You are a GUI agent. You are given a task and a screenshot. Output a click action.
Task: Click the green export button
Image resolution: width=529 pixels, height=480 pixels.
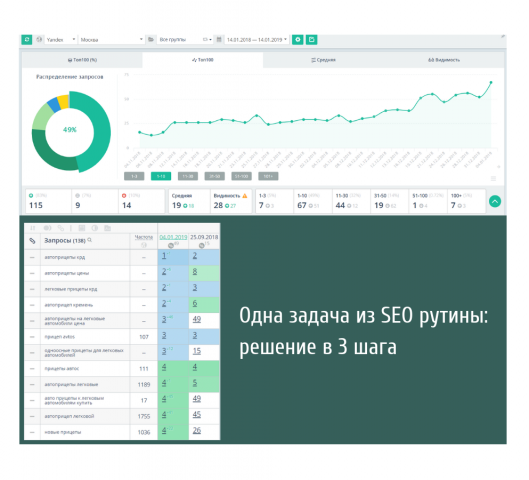point(311,39)
